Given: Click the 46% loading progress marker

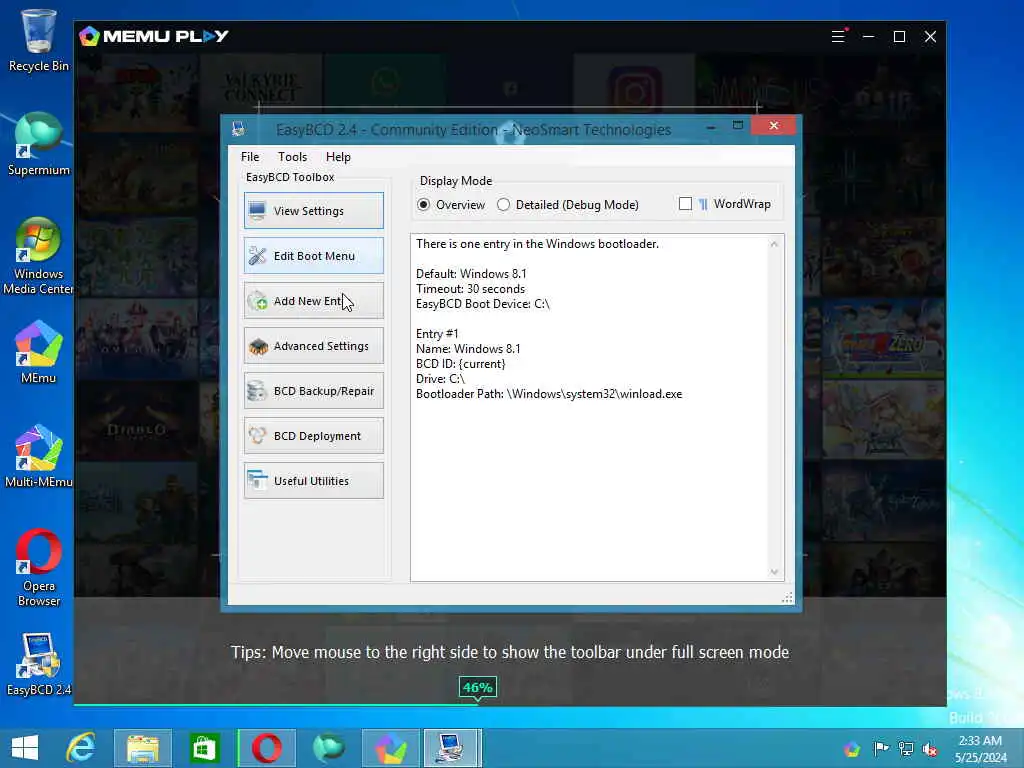Looking at the screenshot, I should tap(477, 688).
